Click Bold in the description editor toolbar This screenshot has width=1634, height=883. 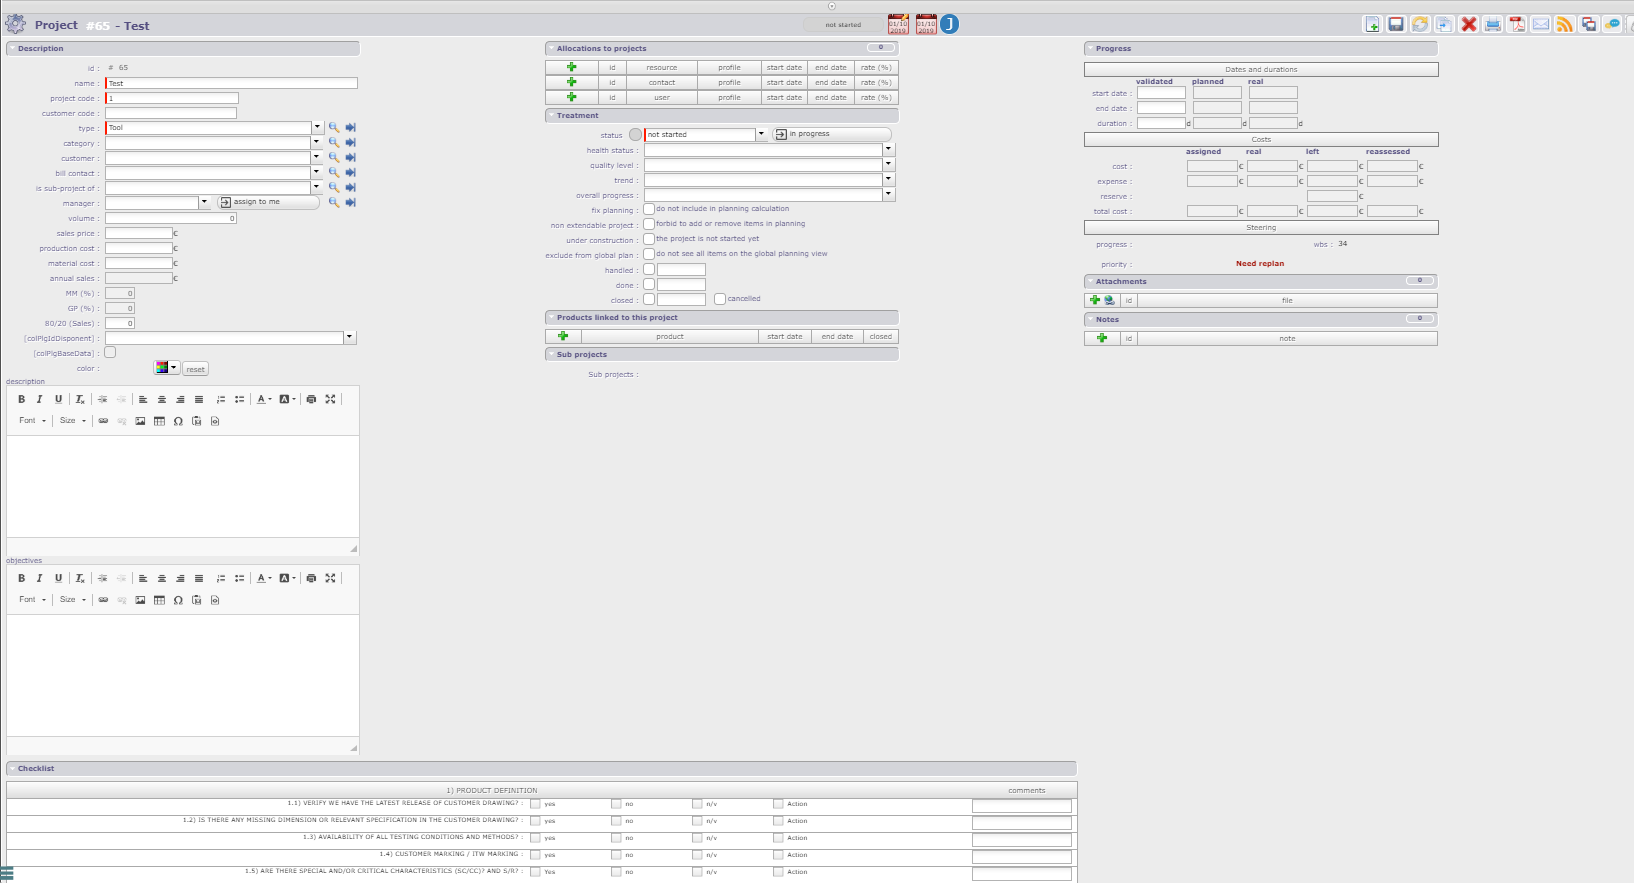click(x=21, y=399)
